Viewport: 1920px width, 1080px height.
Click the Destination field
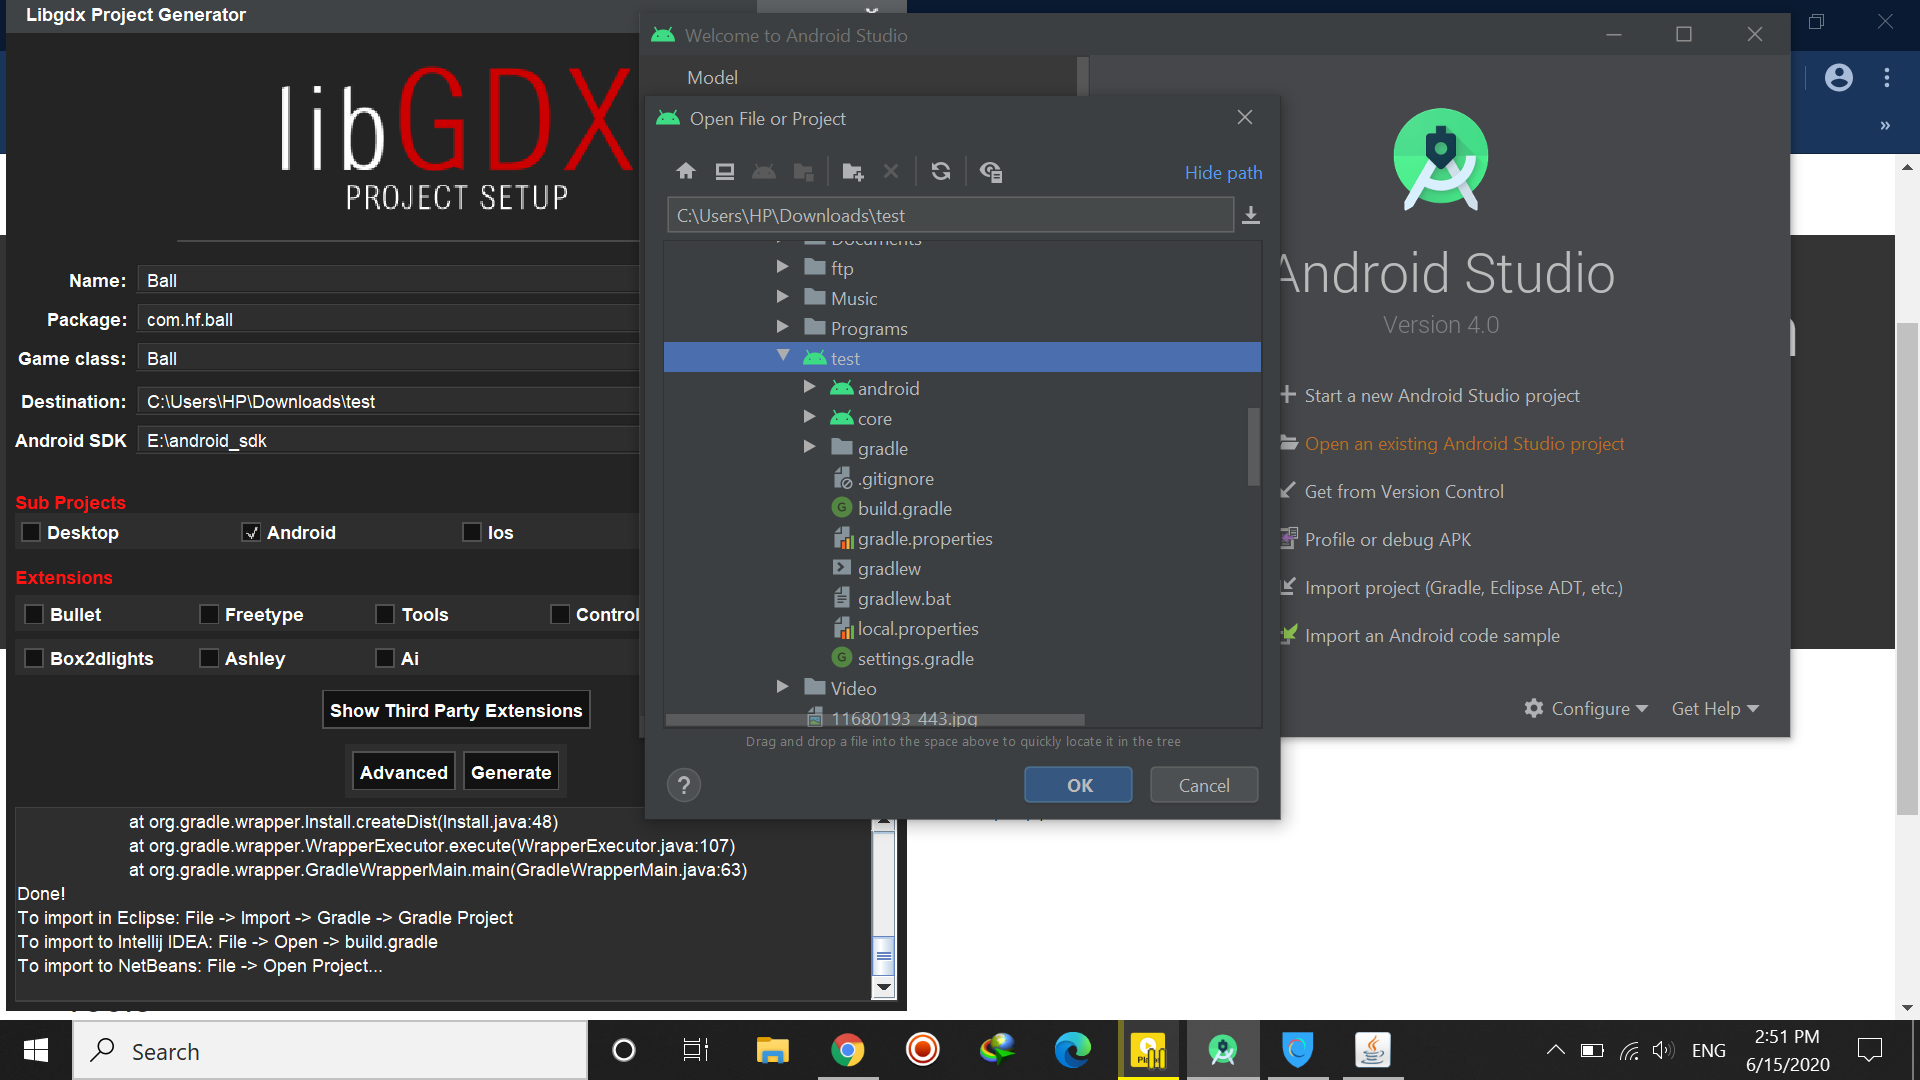388,401
